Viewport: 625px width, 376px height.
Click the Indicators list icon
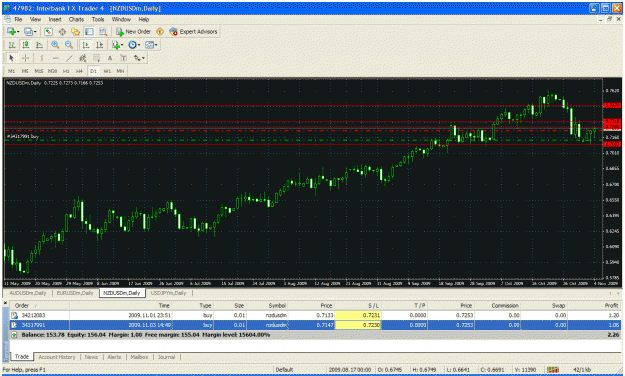pos(116,45)
